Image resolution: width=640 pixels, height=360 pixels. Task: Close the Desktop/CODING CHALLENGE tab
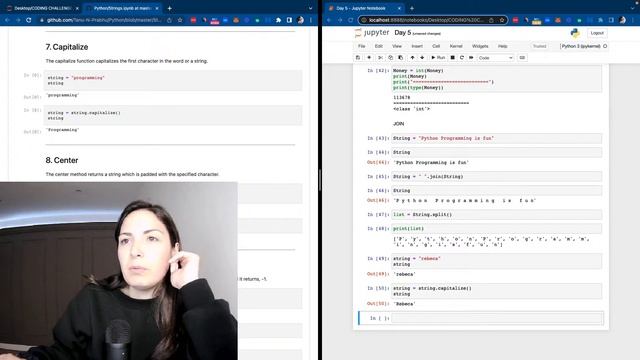pyautogui.click(x=77, y=8)
